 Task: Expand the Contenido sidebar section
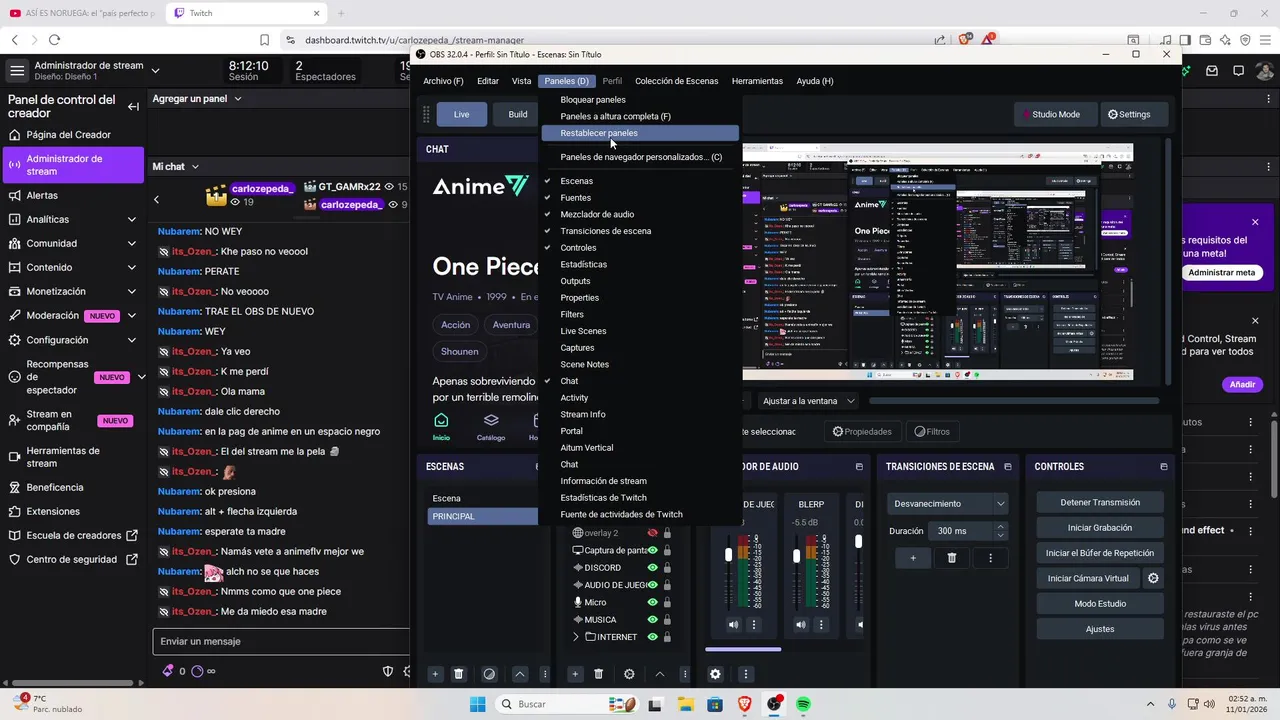point(132,267)
